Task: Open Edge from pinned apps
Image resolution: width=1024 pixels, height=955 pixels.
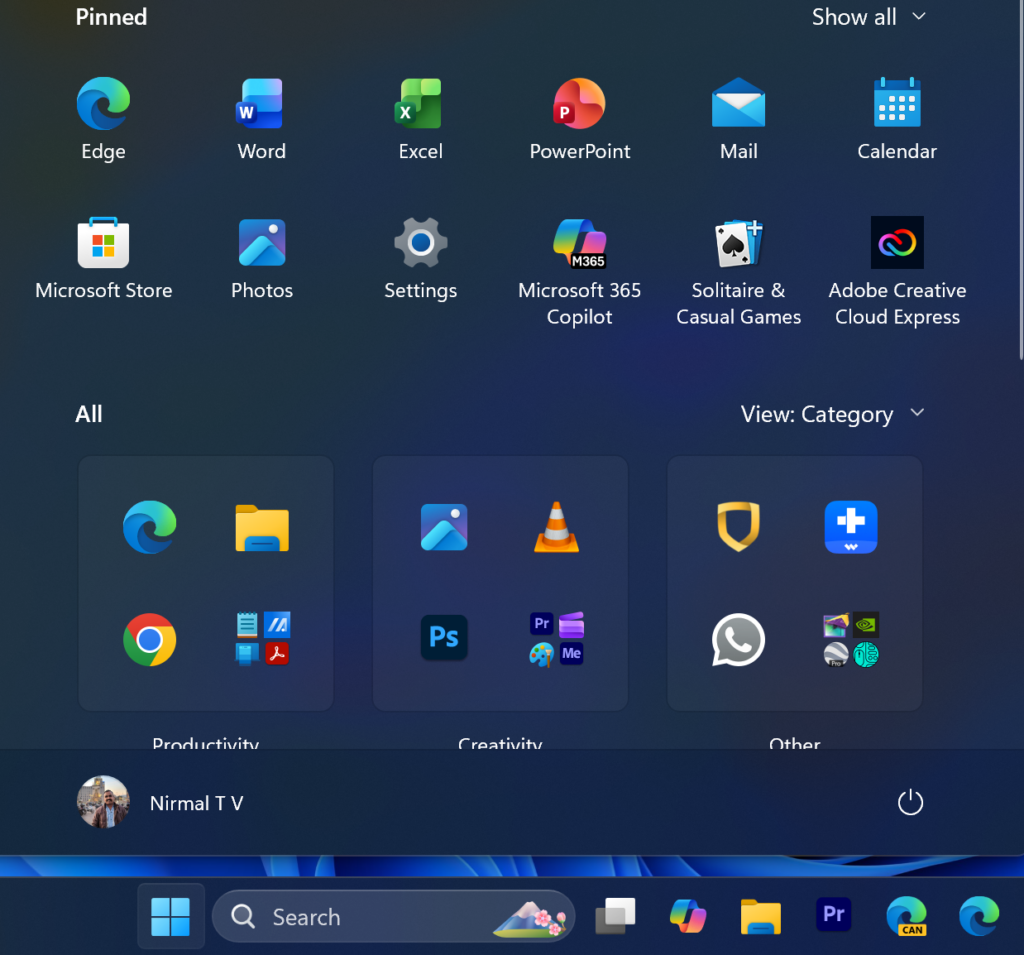Action: 103,118
